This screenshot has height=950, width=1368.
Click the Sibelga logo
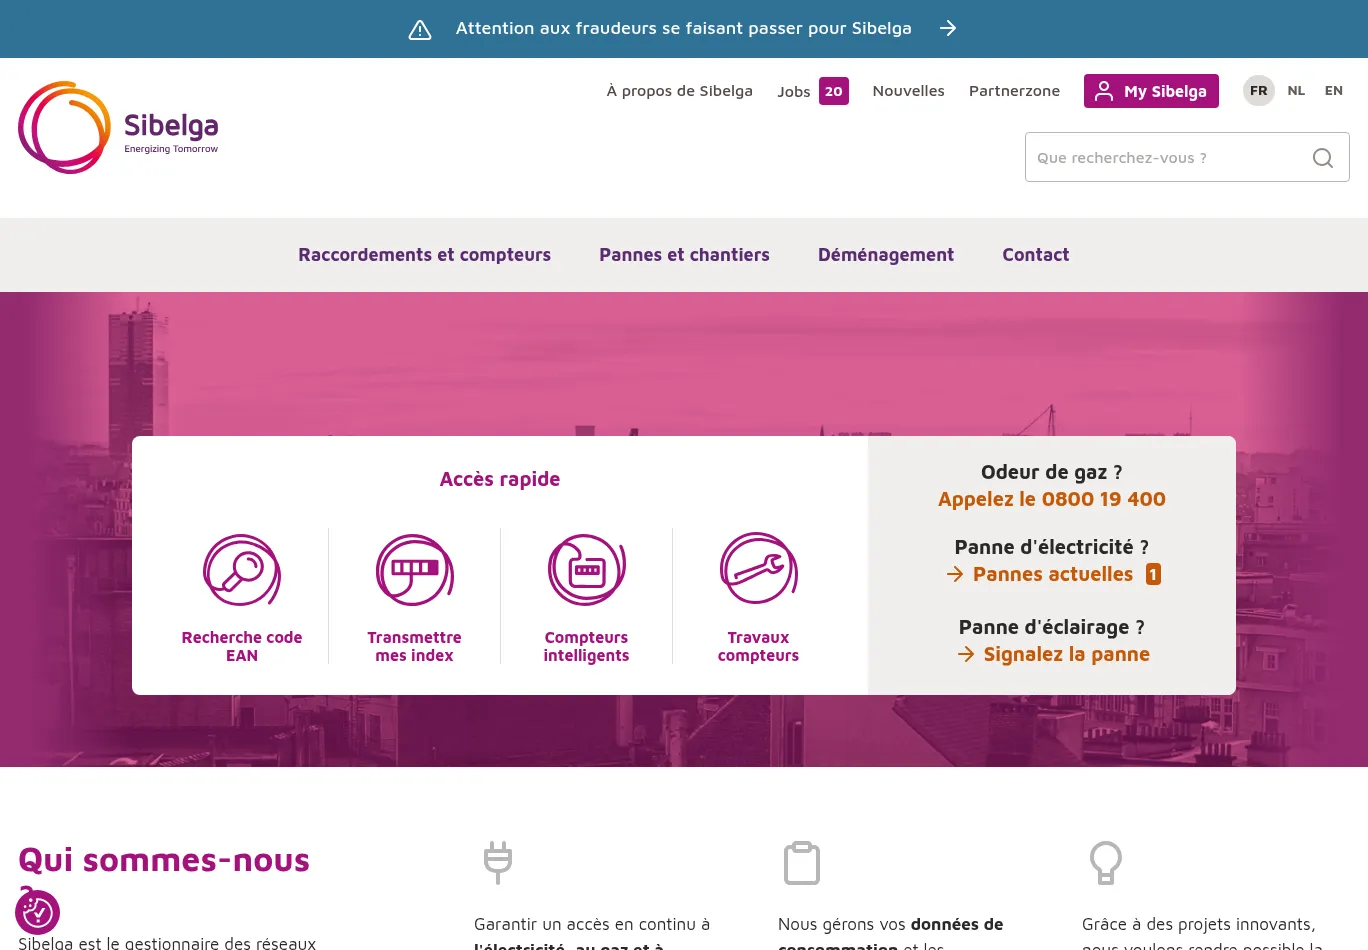[118, 127]
